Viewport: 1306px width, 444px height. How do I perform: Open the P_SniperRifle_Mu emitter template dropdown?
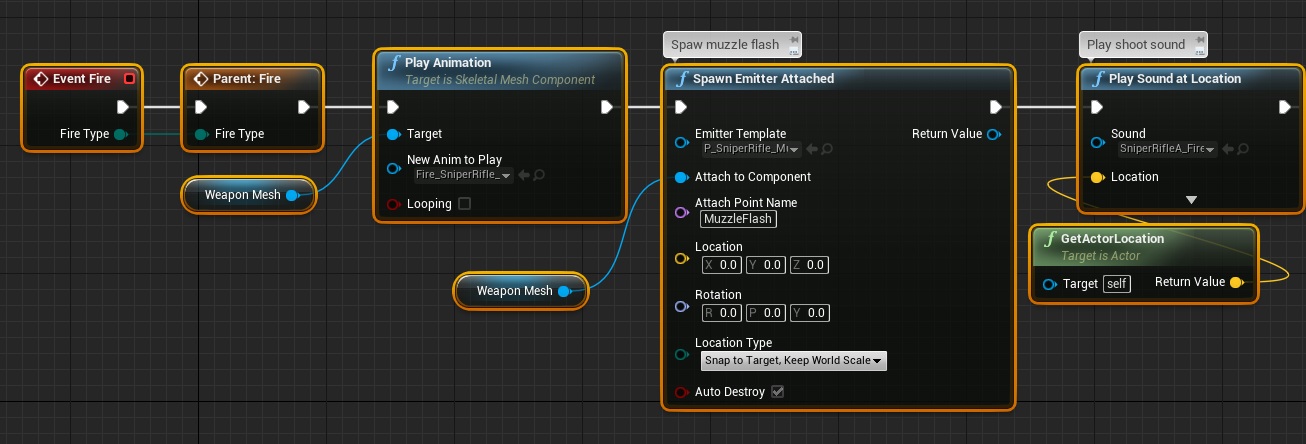752,149
